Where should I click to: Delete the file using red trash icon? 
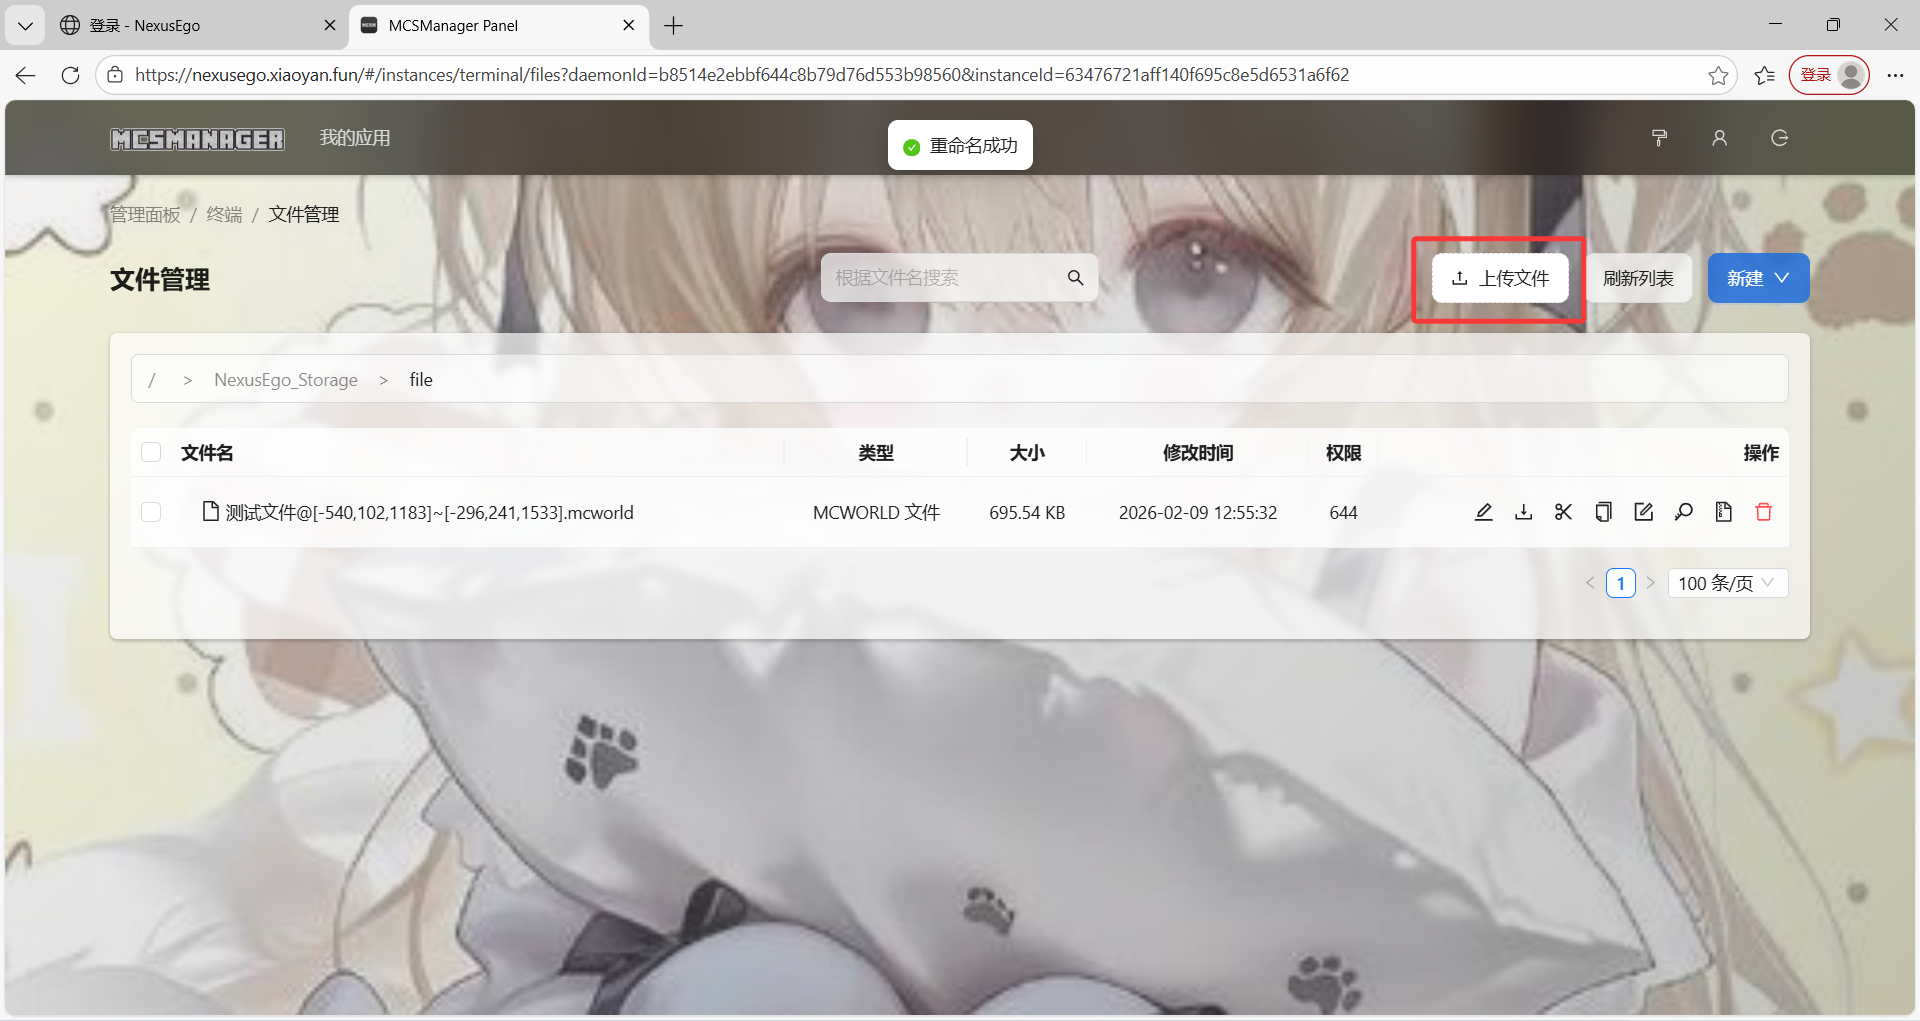(x=1764, y=512)
